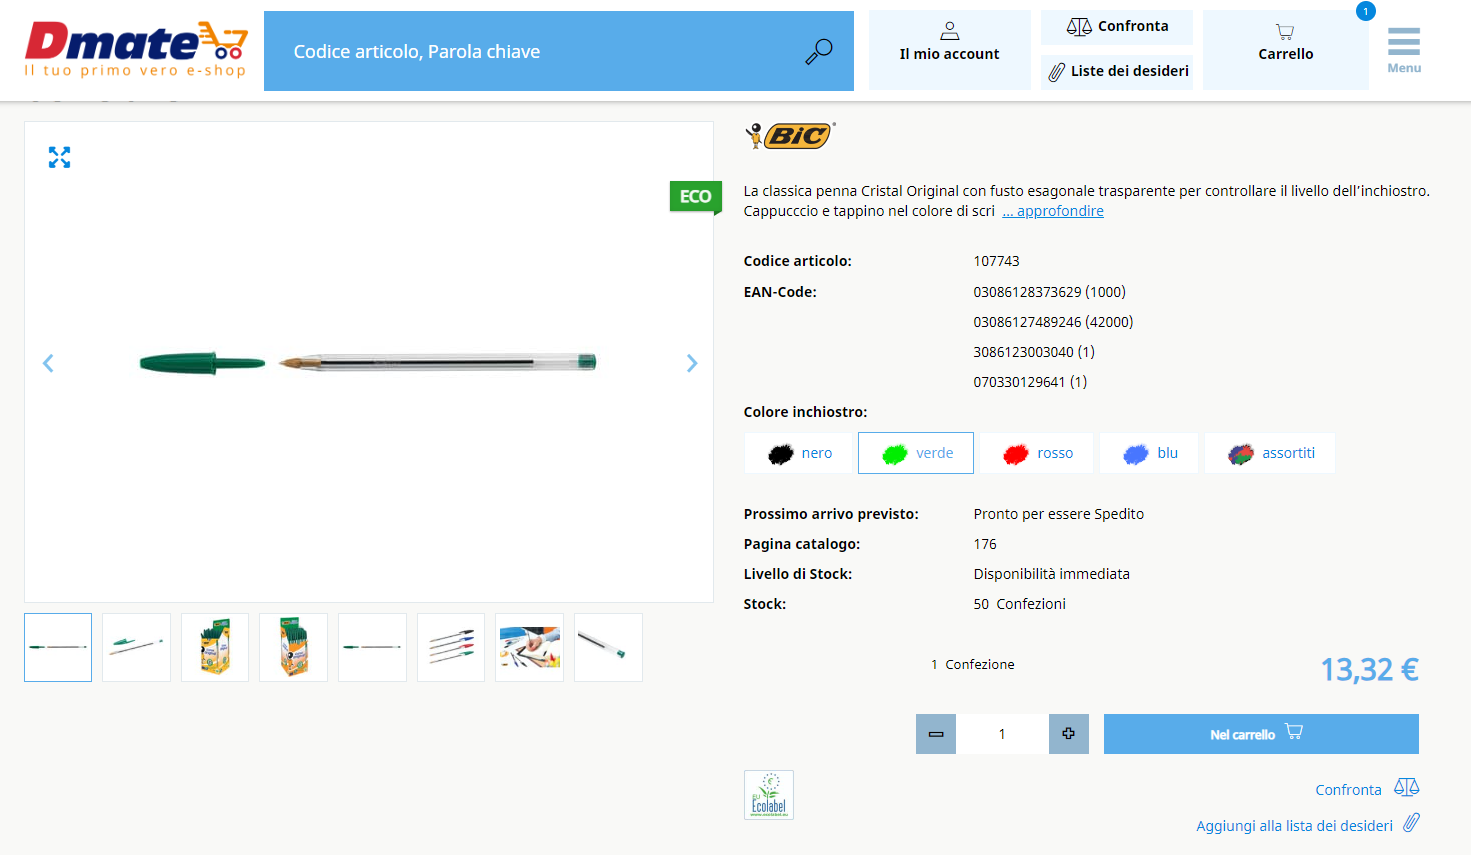Click the main pen product image
1471x855 pixels.
pos(368,362)
